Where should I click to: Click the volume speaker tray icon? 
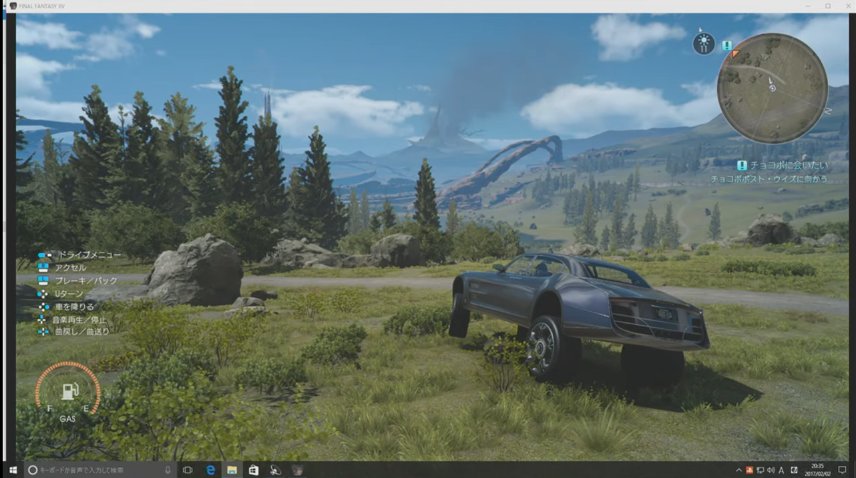(x=770, y=470)
